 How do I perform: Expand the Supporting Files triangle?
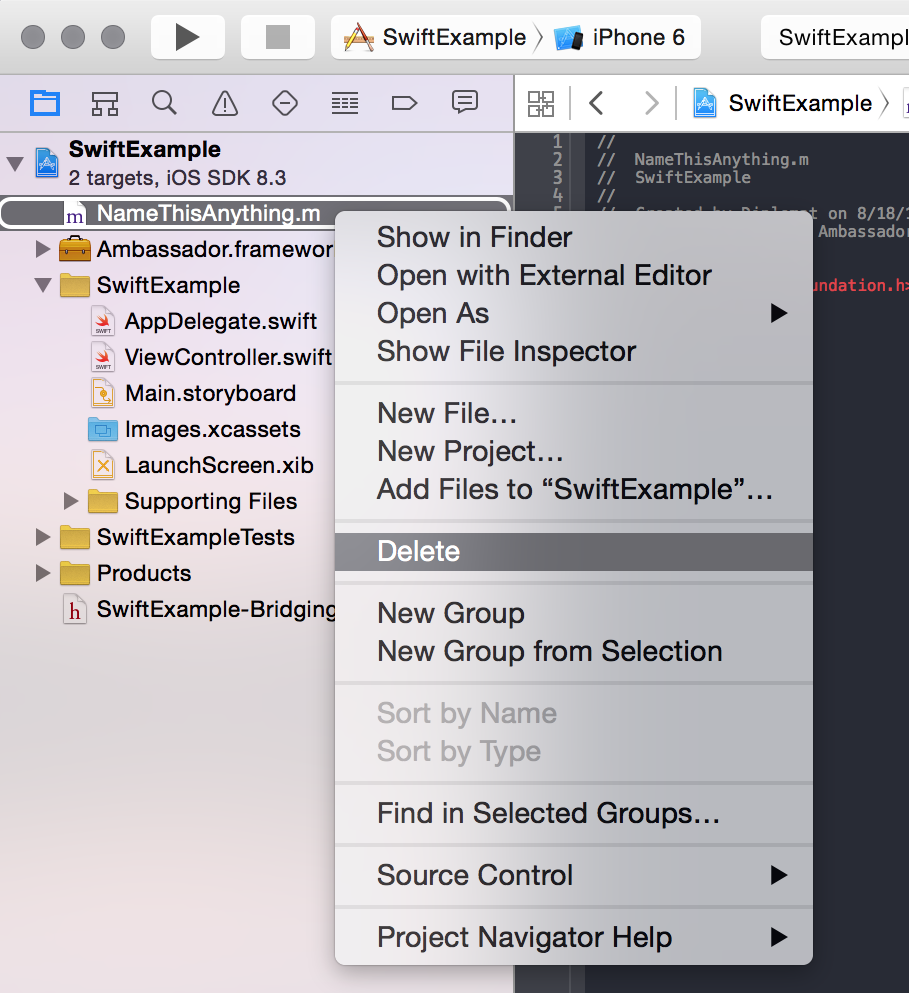[x=71, y=502]
